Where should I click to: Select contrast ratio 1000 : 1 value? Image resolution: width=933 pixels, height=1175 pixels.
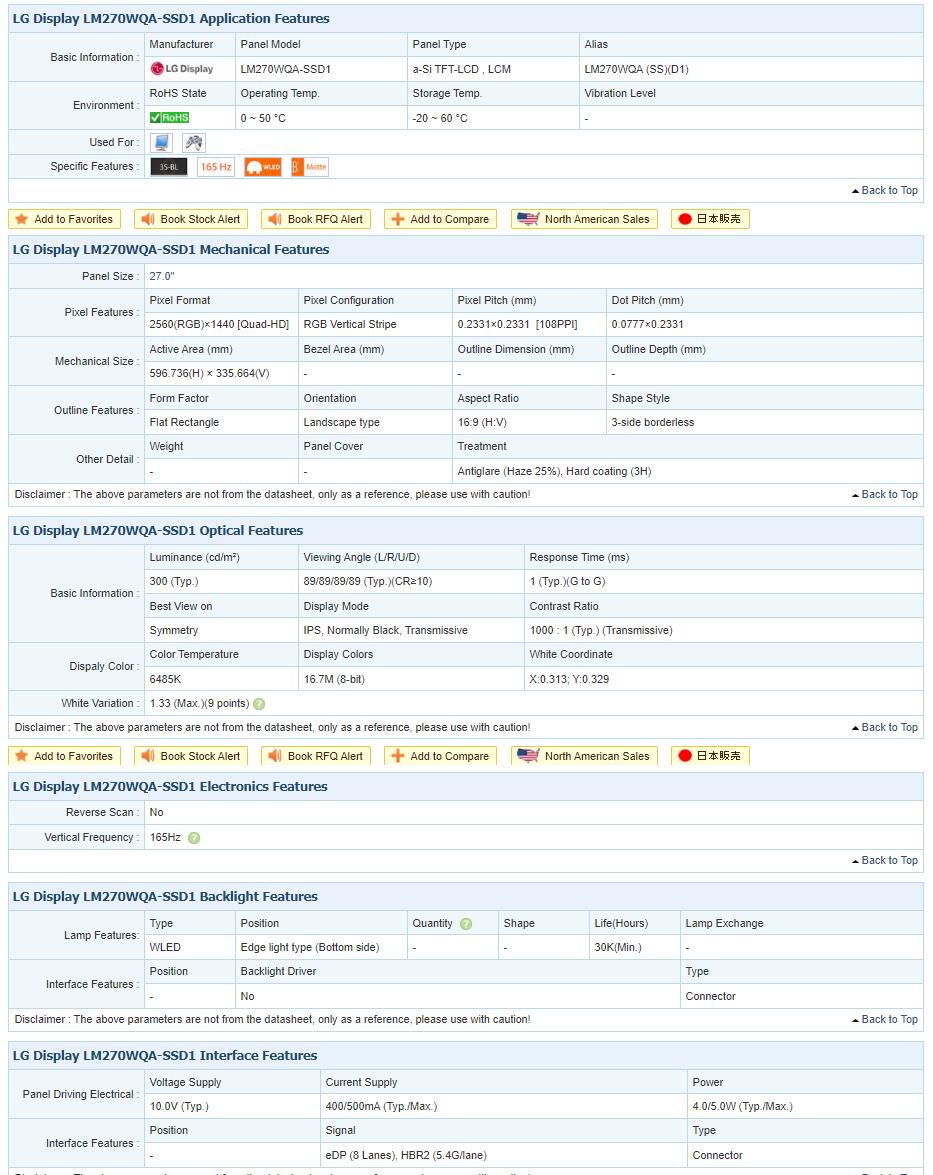pos(601,631)
